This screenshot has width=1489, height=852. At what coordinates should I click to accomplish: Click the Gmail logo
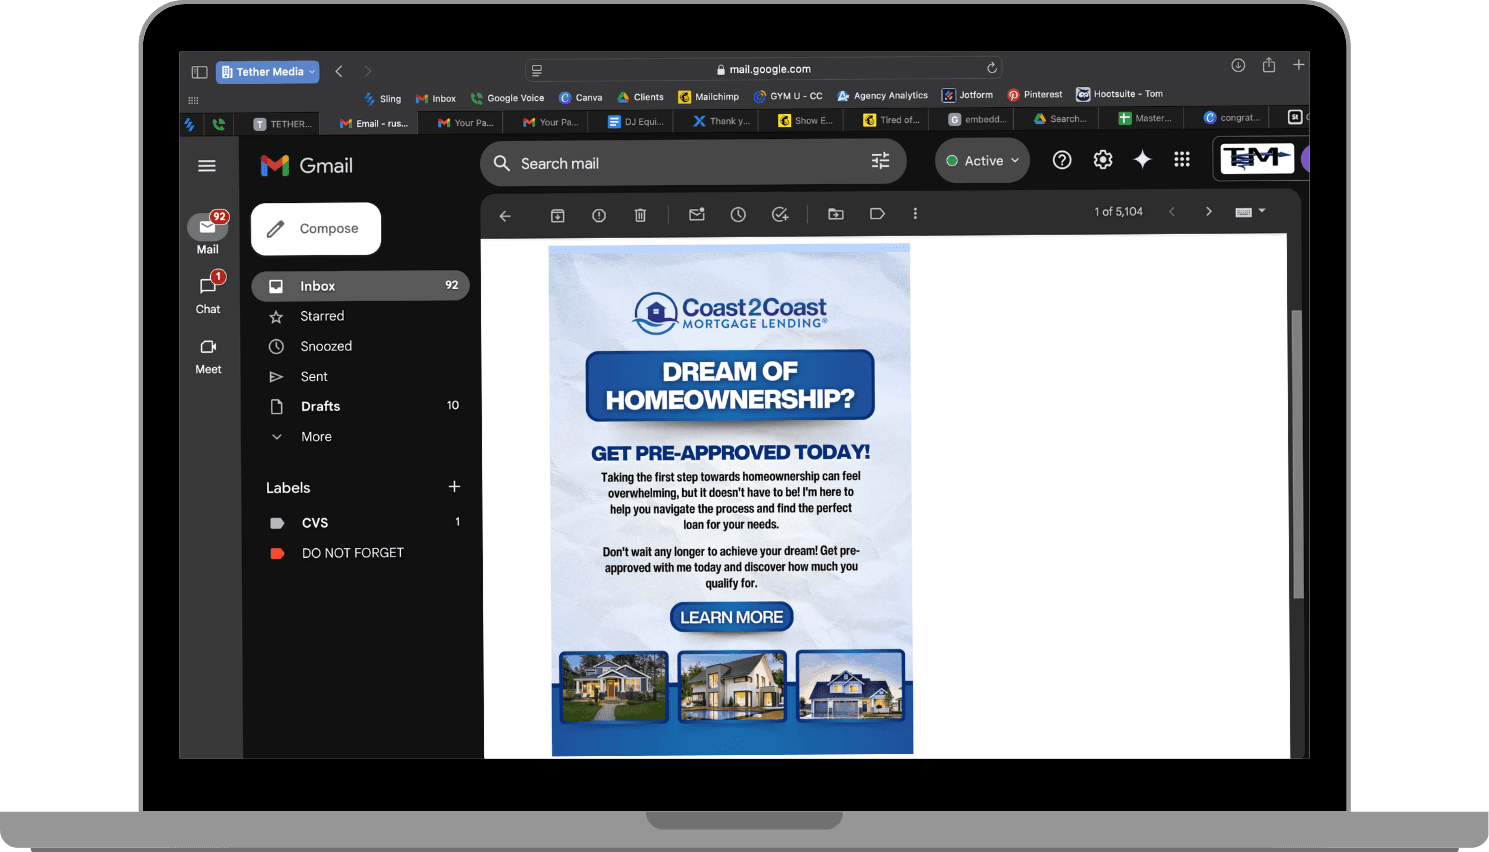pyautogui.click(x=307, y=166)
